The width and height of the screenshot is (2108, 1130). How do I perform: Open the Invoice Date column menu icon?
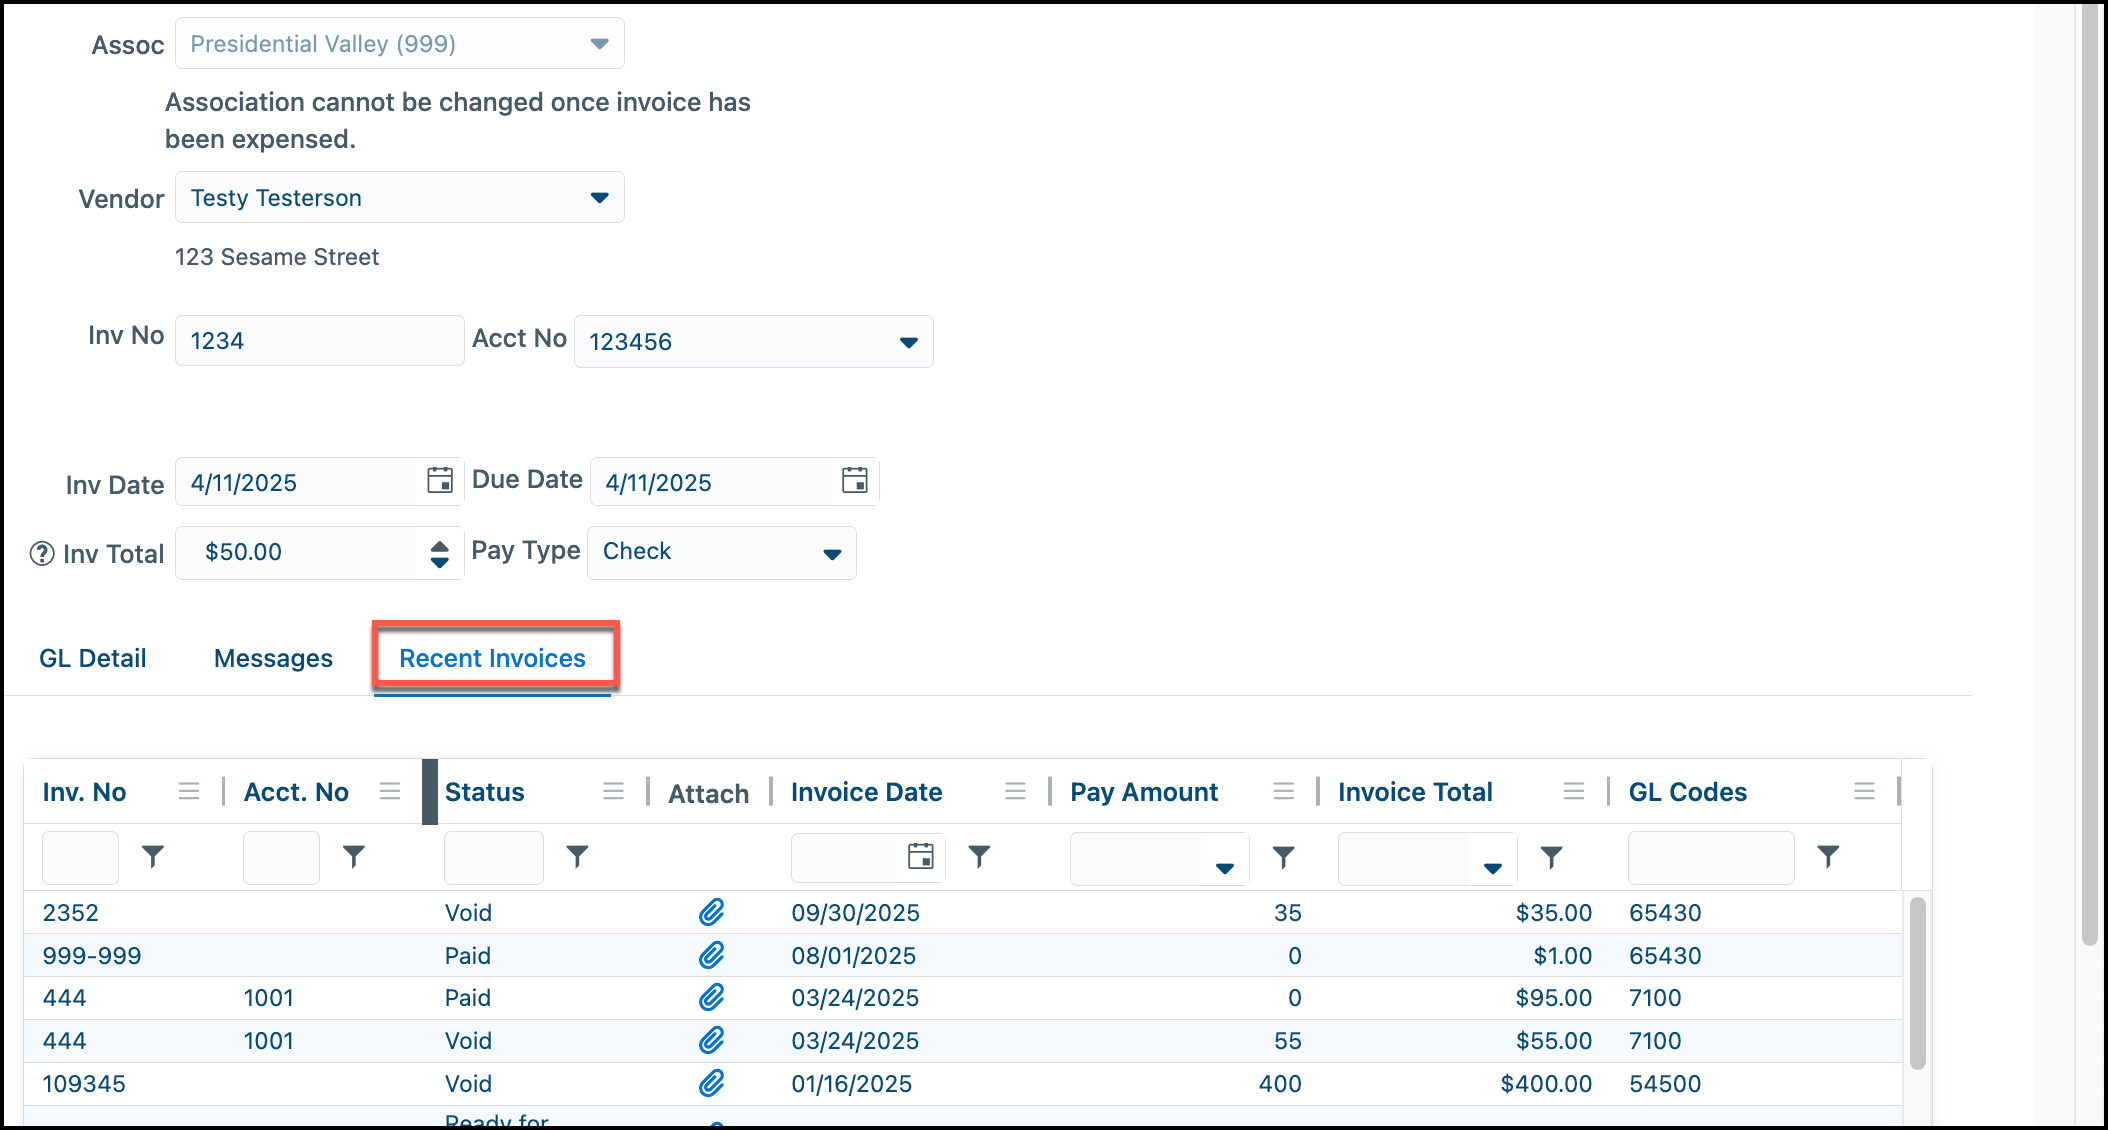pos(1015,792)
